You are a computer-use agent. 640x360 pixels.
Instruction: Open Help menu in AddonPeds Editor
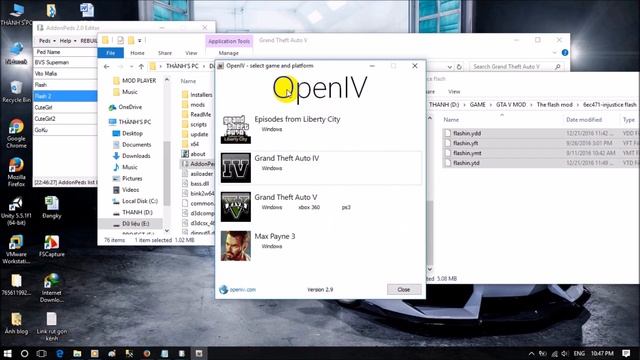click(x=68, y=41)
